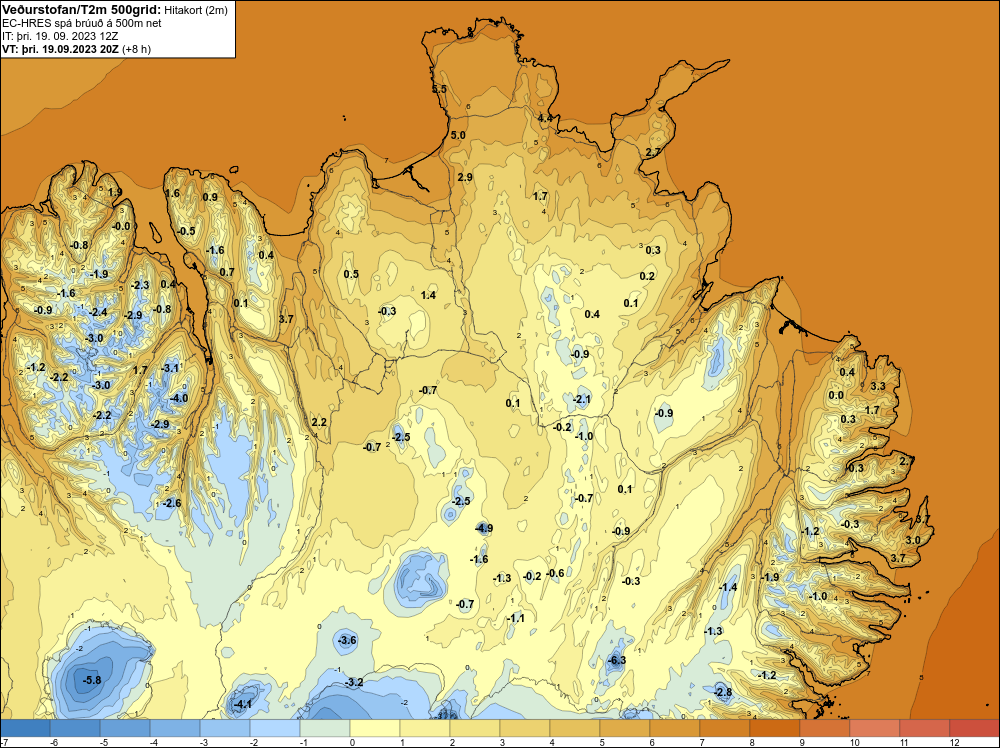This screenshot has width=1000, height=748.
Task: Click the -2.3 temperature label
Action: (x=140, y=285)
